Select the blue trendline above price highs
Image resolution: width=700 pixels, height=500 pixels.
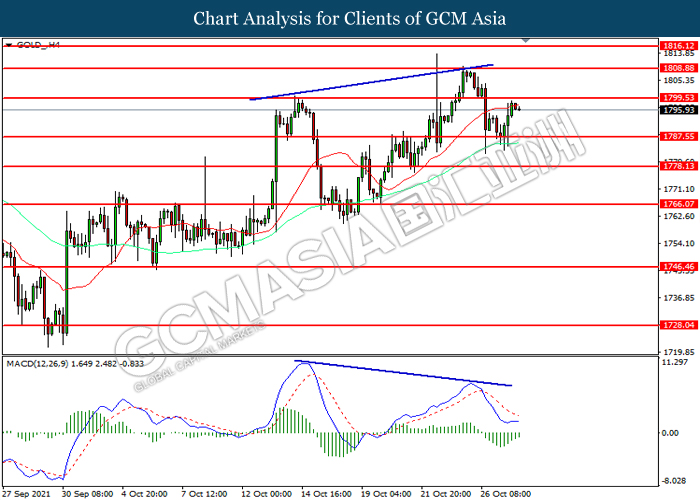pyautogui.click(x=371, y=82)
